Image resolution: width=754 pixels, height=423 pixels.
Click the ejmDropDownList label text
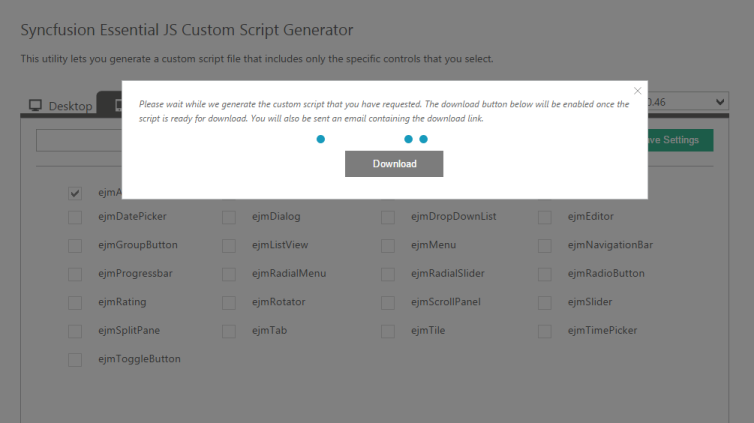click(x=453, y=216)
